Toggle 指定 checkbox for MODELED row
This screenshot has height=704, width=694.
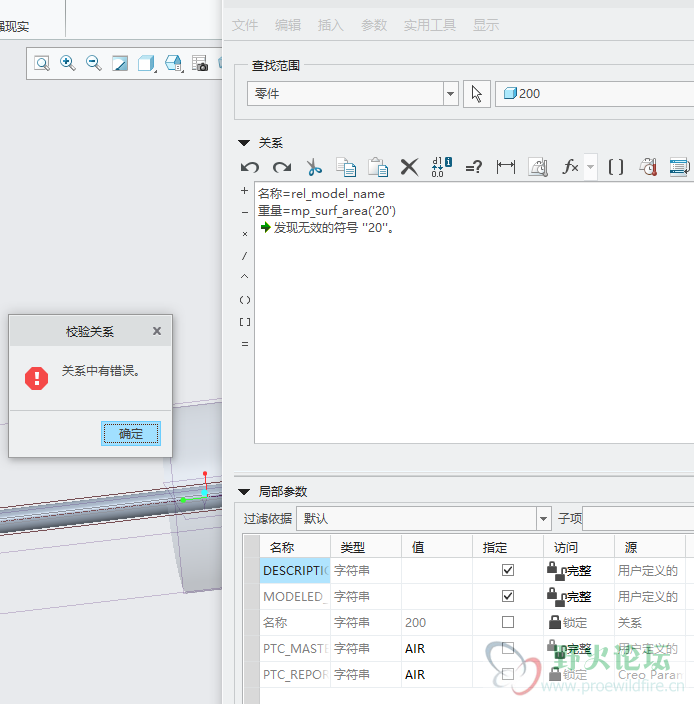[508, 596]
